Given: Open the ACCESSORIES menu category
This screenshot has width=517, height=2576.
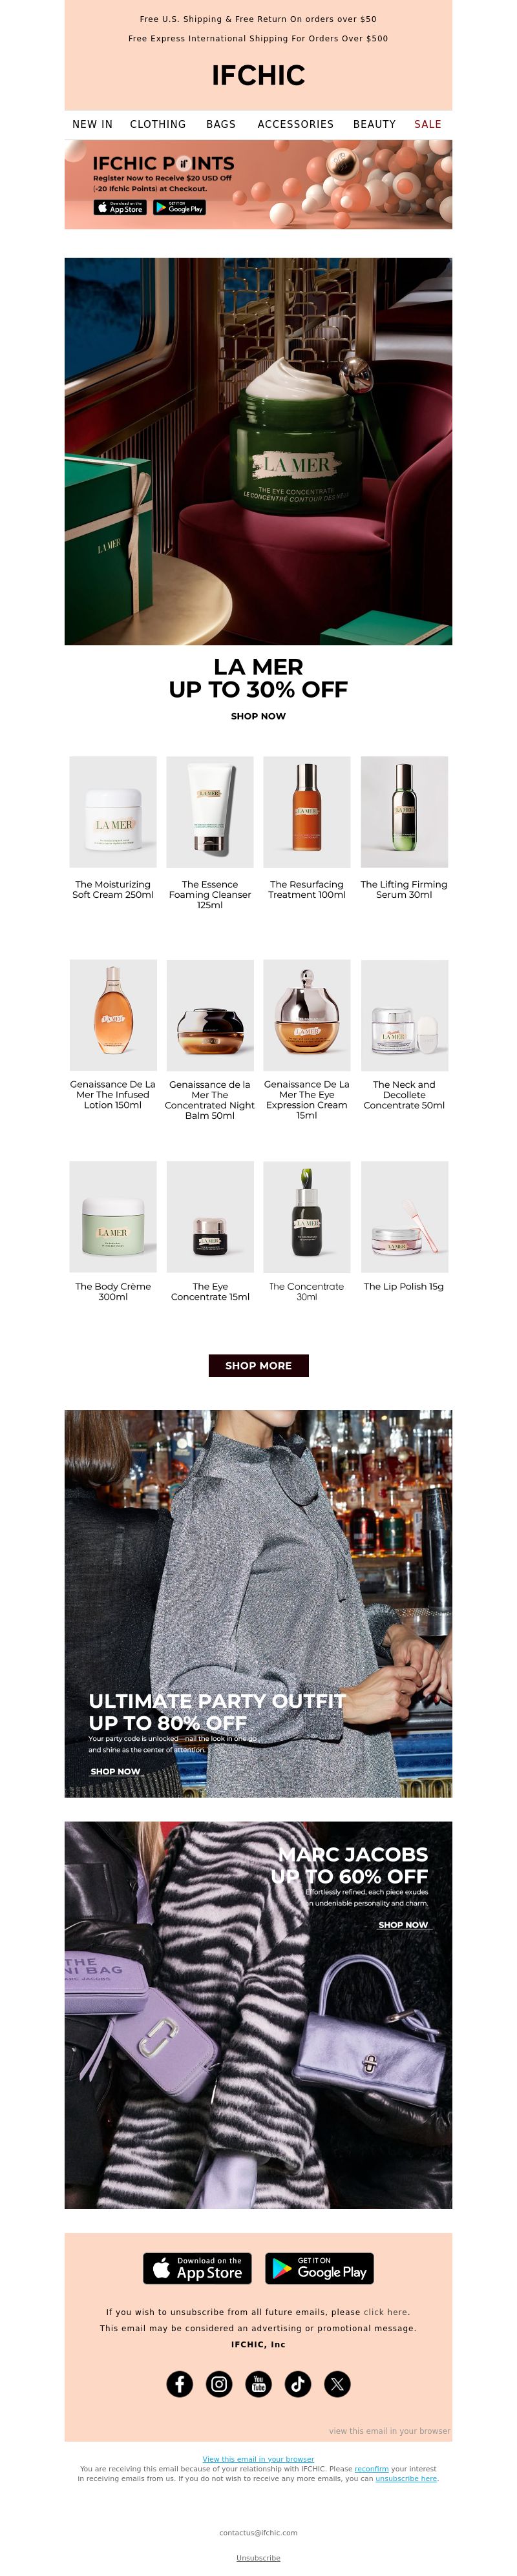Looking at the screenshot, I should (295, 124).
